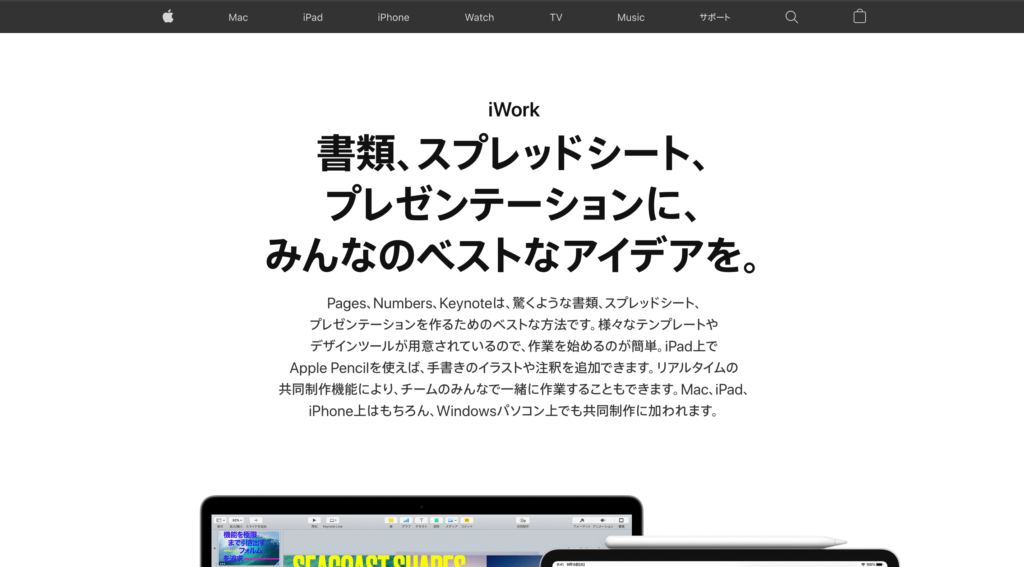
Task: Click paragraph line starting iPhone上はもちろん
Action: pyautogui.click(x=513, y=411)
